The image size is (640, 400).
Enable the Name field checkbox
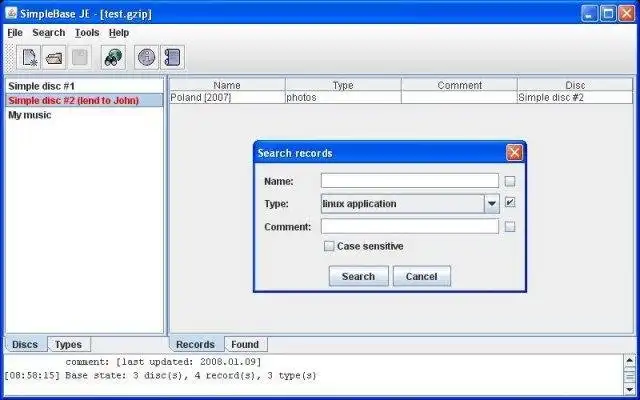(510, 181)
